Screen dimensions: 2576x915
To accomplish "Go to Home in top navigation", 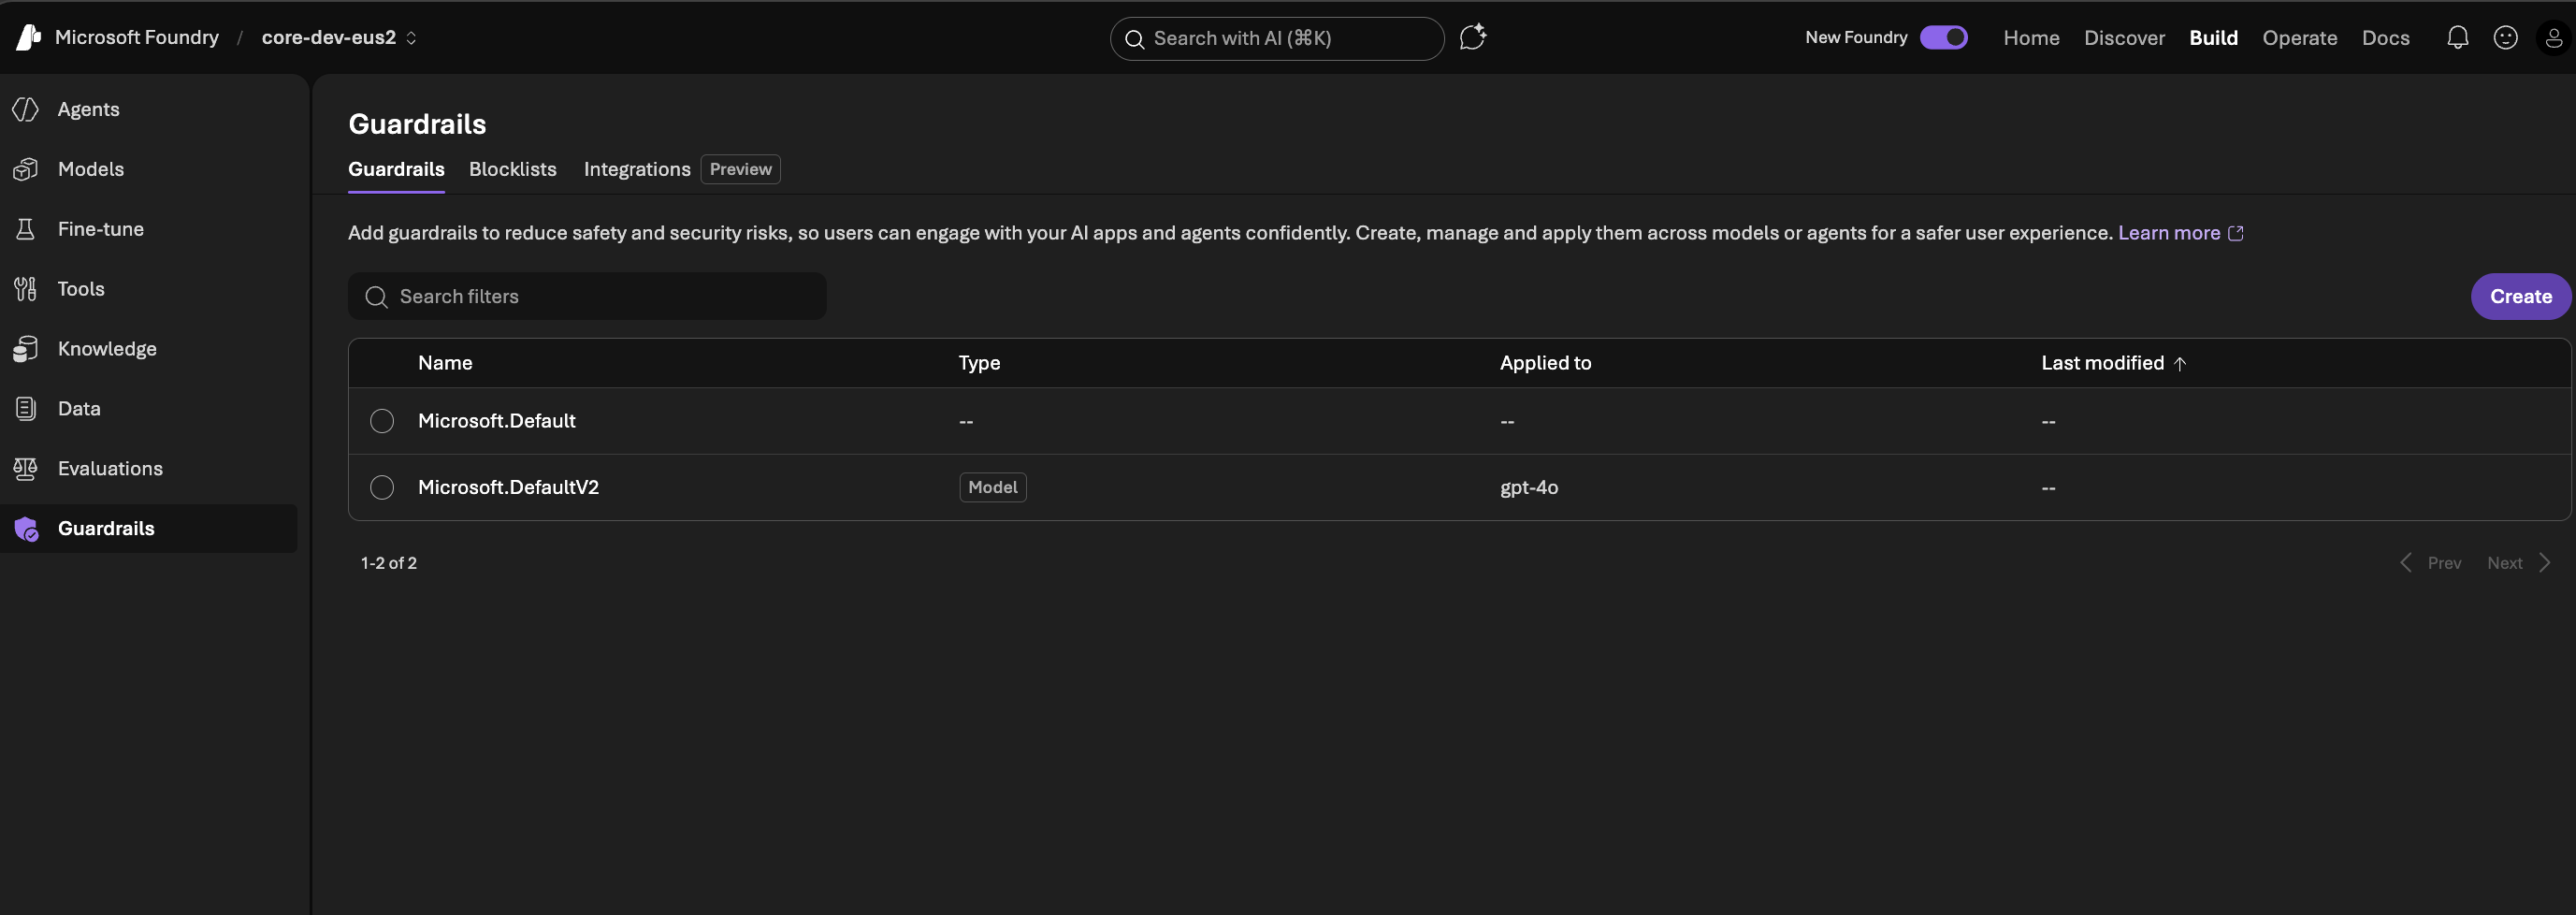I will [x=2031, y=38].
